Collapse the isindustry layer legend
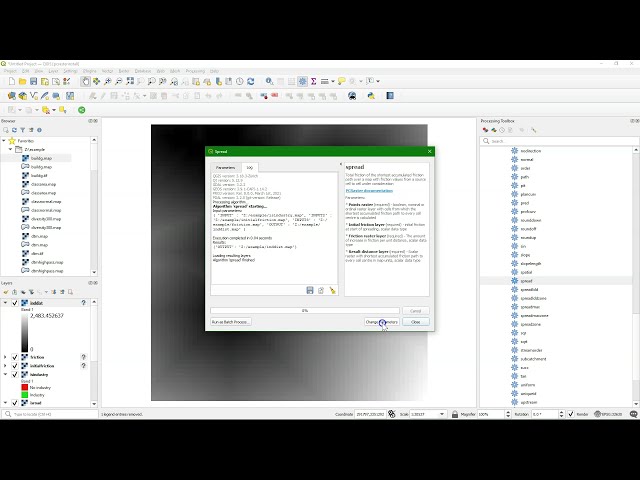Viewport: 640px width, 480px height. (x=5, y=374)
